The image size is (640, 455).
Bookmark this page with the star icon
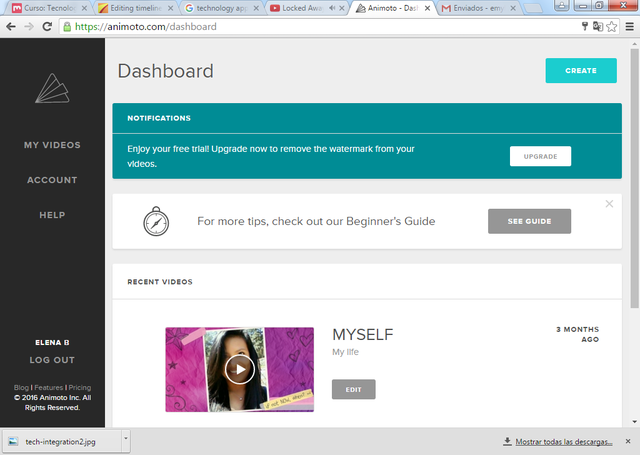tap(611, 27)
